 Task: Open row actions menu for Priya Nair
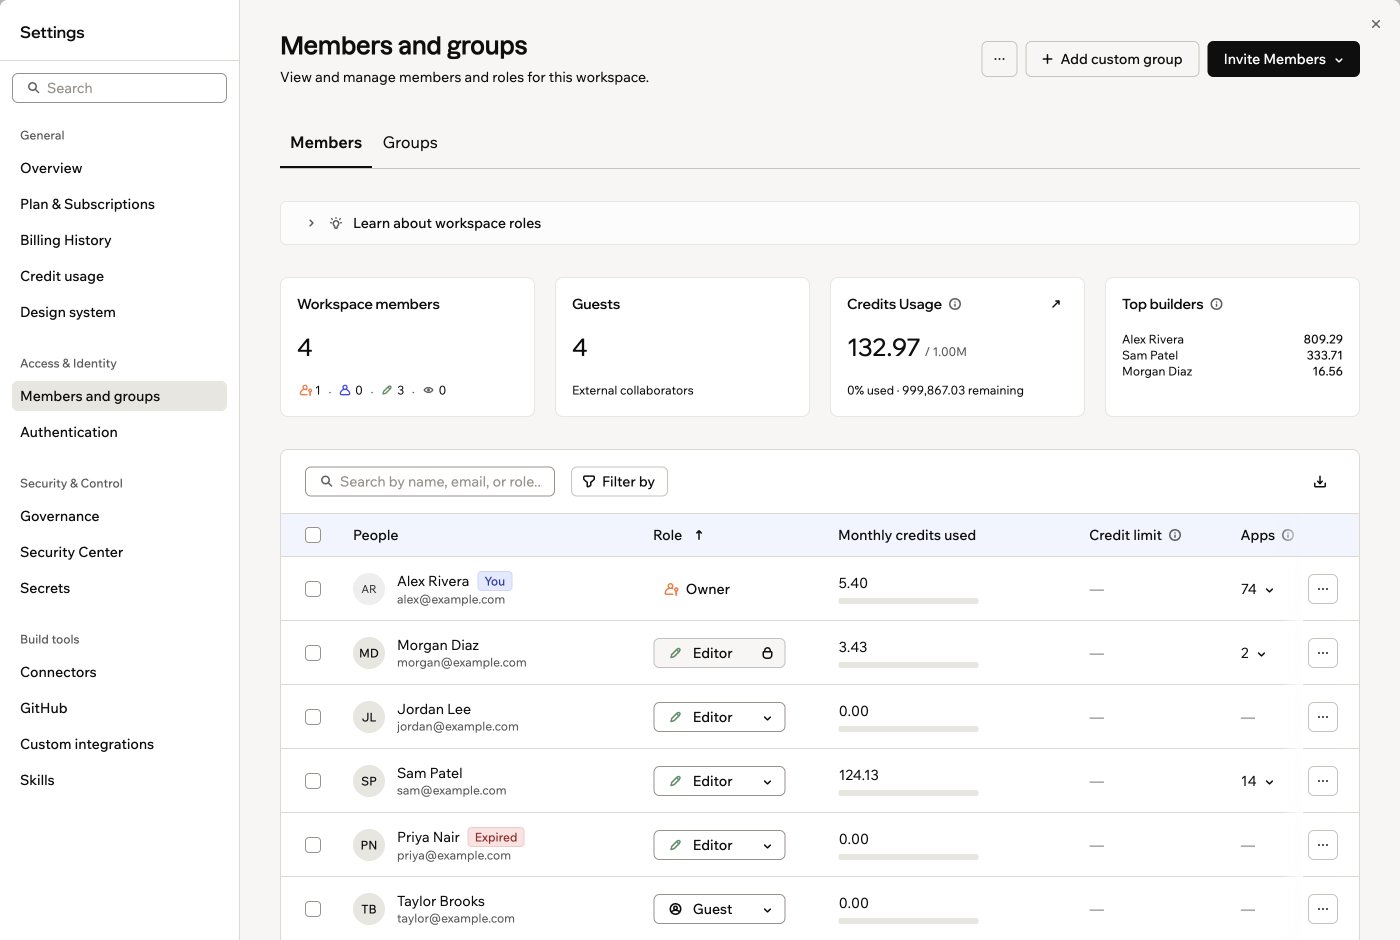coord(1323,845)
